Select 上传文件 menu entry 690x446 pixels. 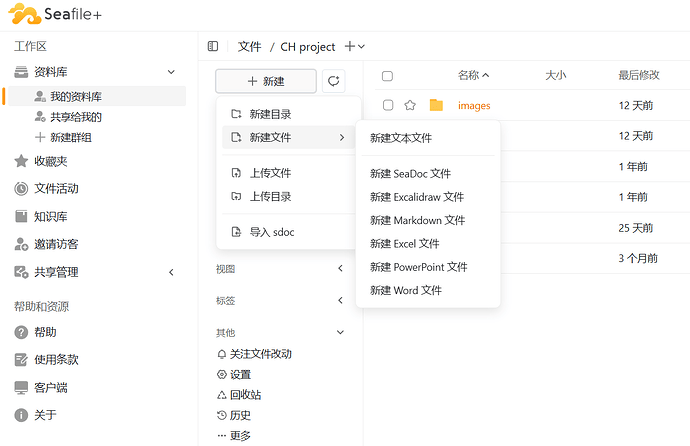(x=289, y=173)
